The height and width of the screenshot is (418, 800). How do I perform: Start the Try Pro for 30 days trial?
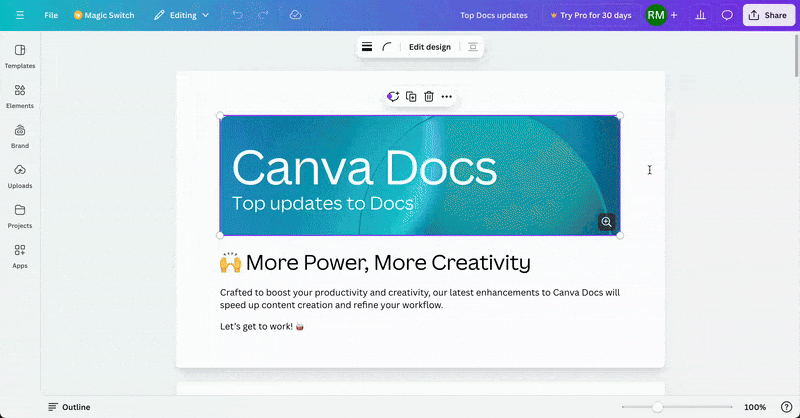pyautogui.click(x=590, y=15)
